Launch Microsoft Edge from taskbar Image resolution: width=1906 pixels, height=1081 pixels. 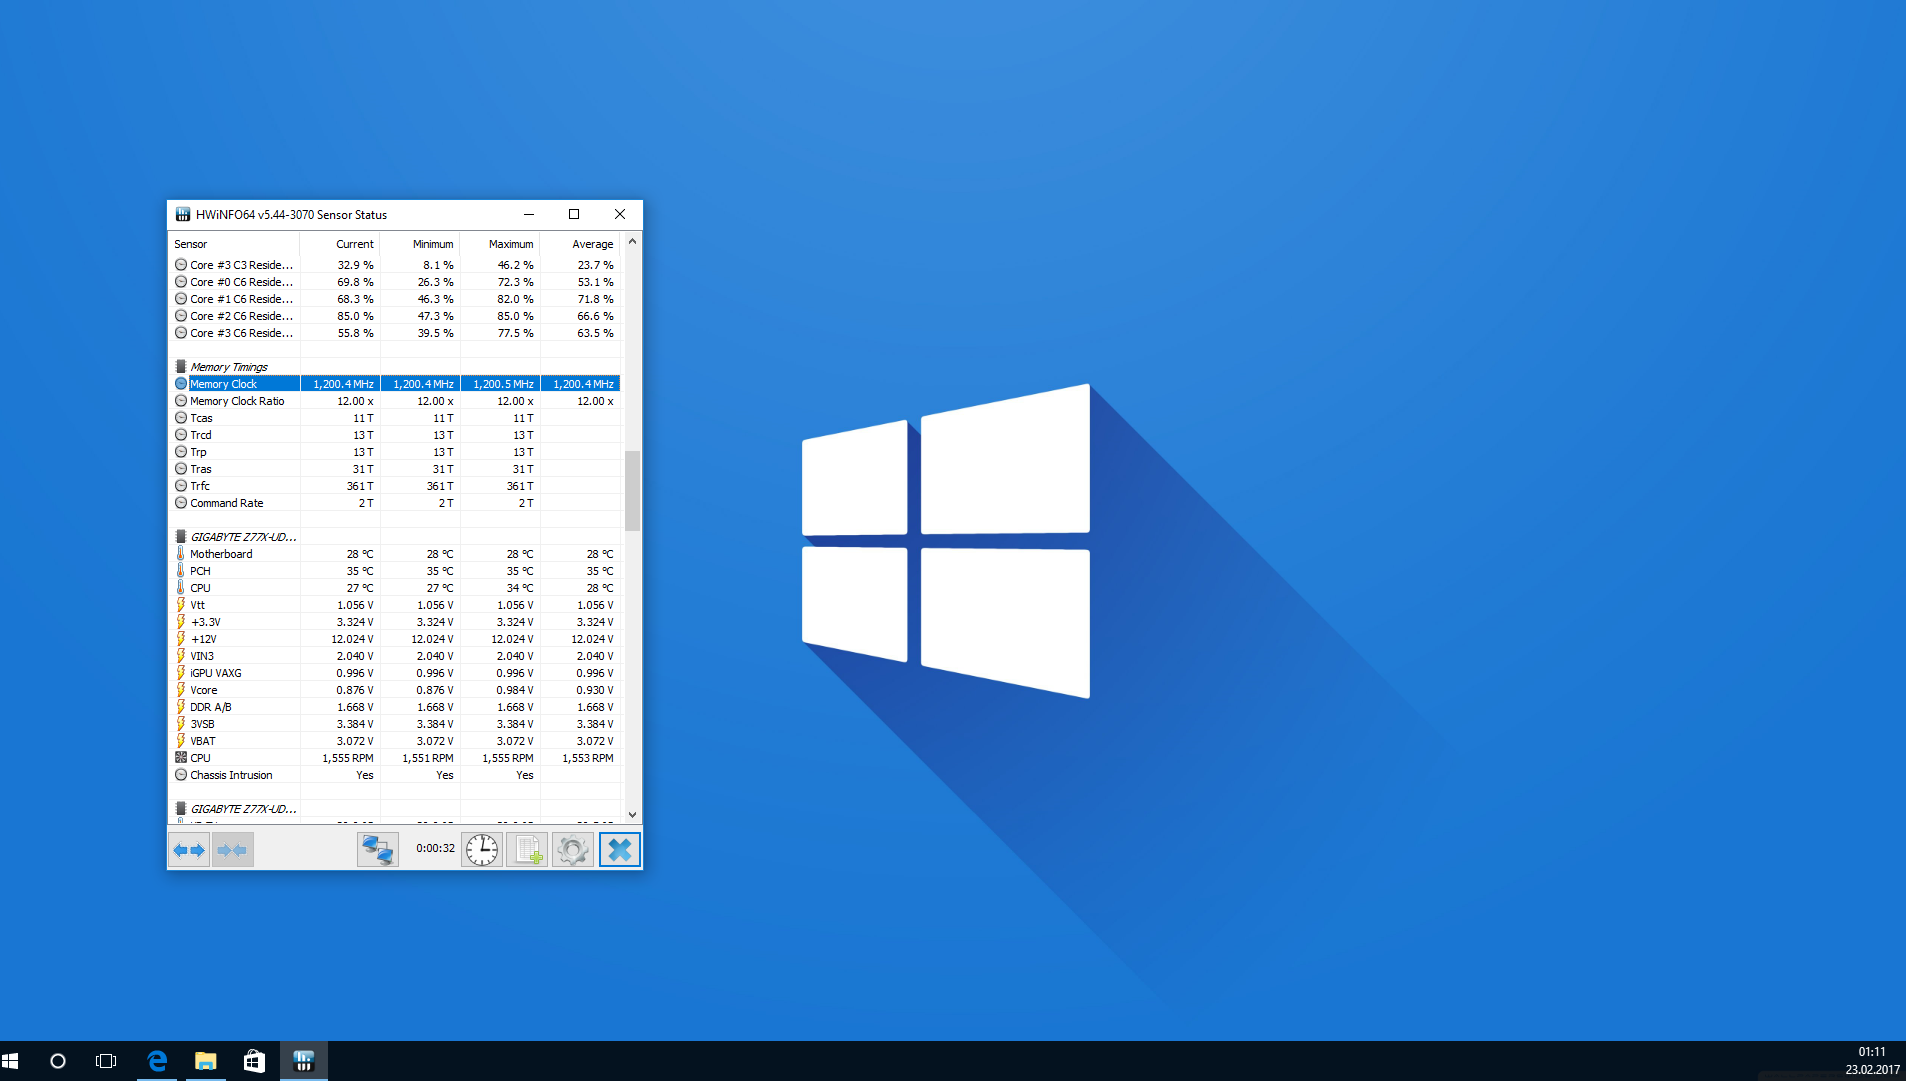click(x=157, y=1061)
